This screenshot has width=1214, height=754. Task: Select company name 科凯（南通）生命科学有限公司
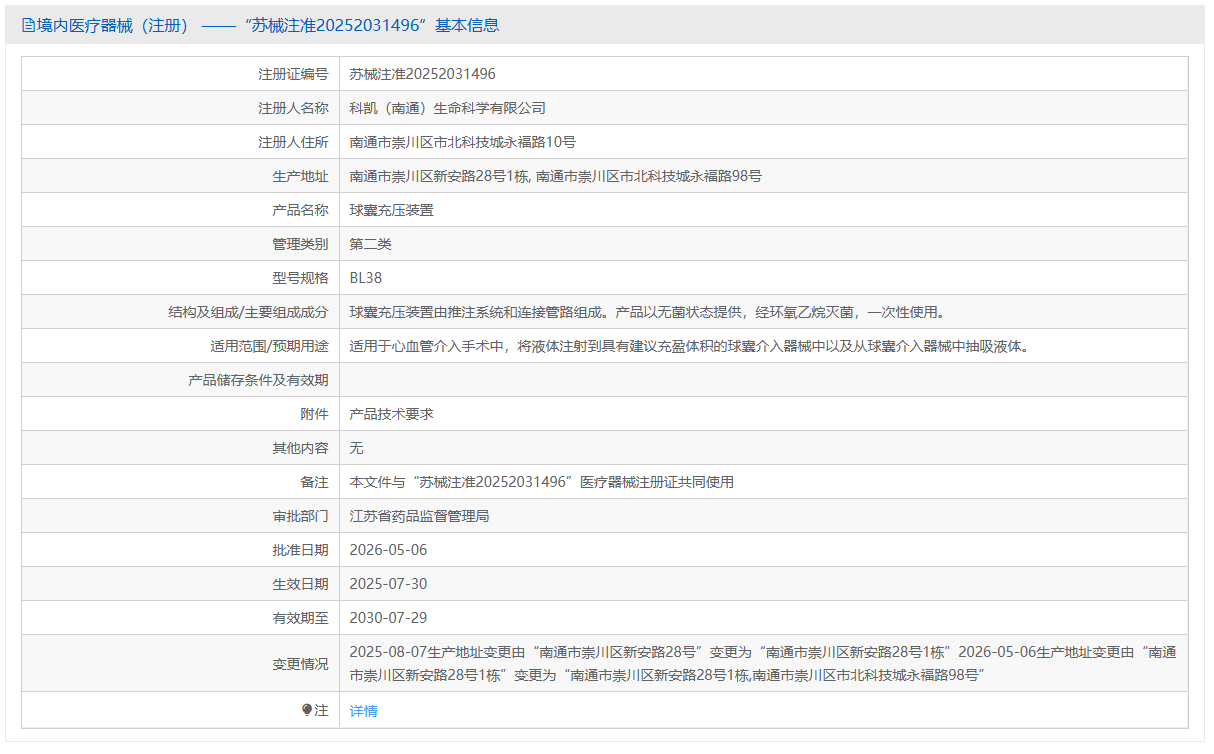(x=448, y=108)
